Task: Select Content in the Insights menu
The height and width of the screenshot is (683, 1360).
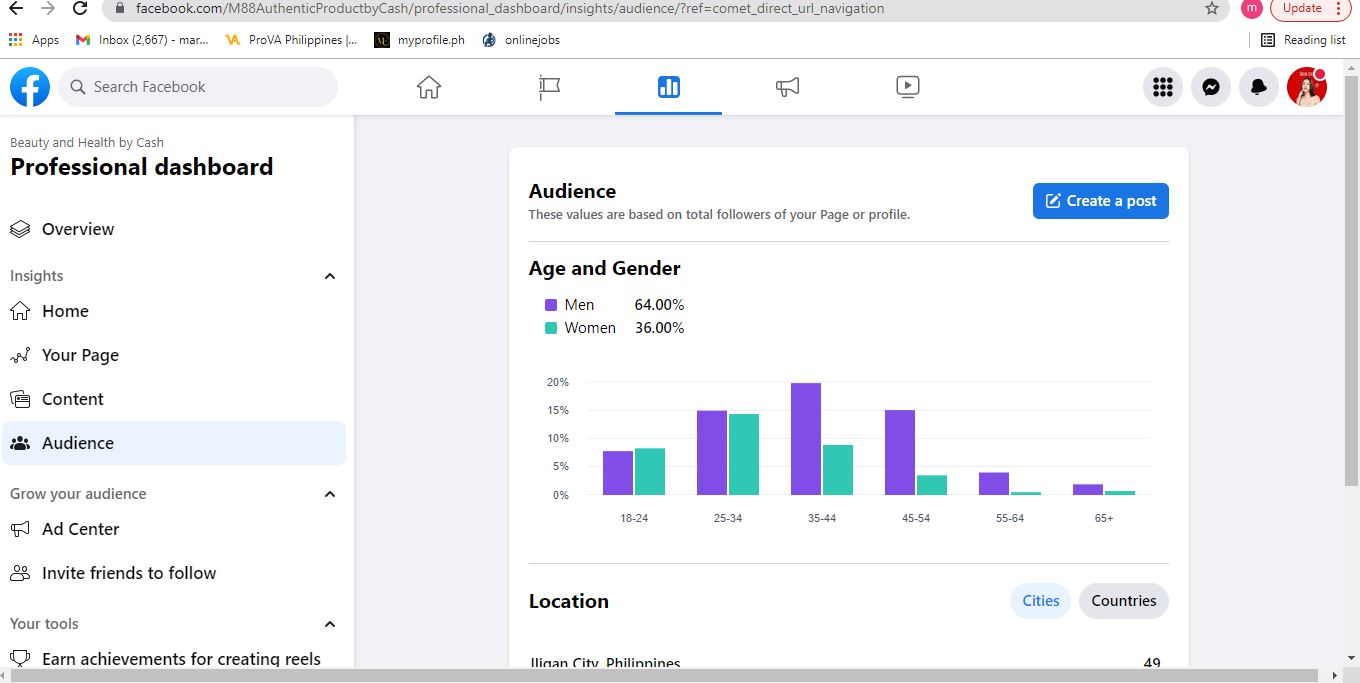Action: (72, 399)
